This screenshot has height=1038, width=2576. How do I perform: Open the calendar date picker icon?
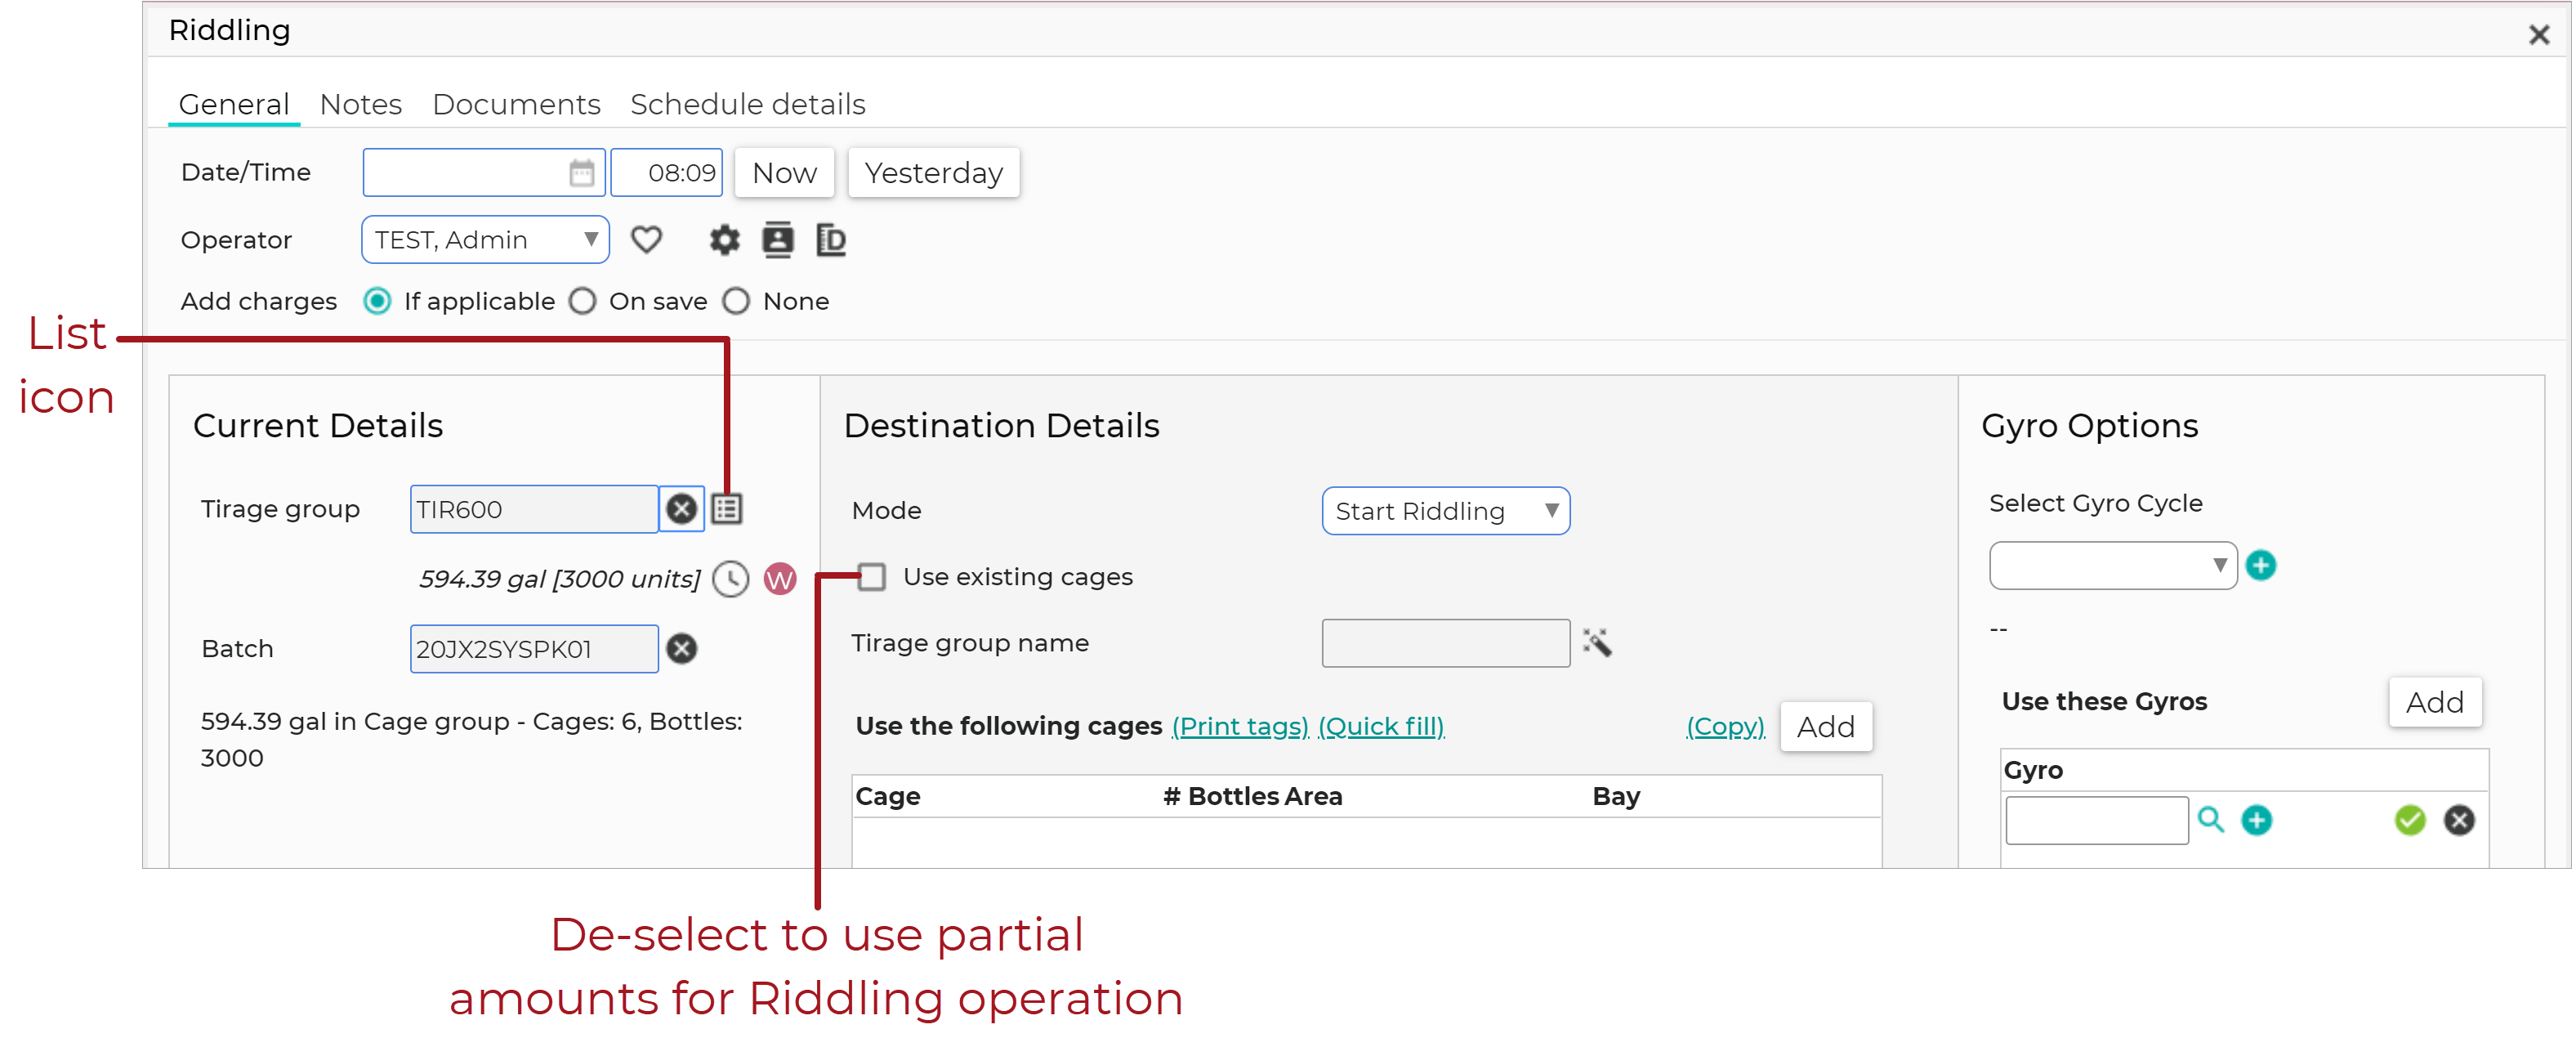(581, 173)
